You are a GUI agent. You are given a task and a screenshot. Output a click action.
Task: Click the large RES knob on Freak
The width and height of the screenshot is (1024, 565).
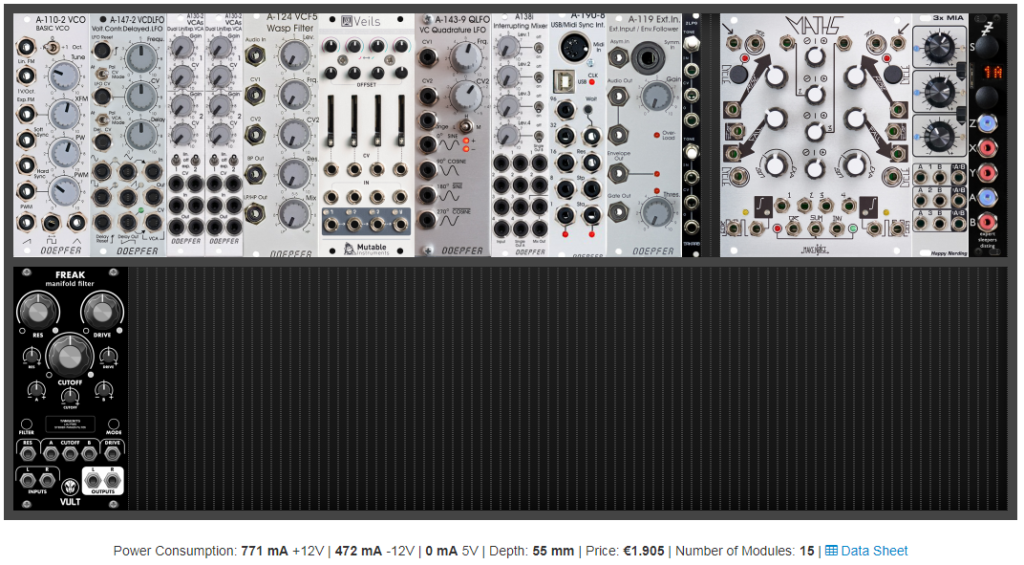(38, 312)
